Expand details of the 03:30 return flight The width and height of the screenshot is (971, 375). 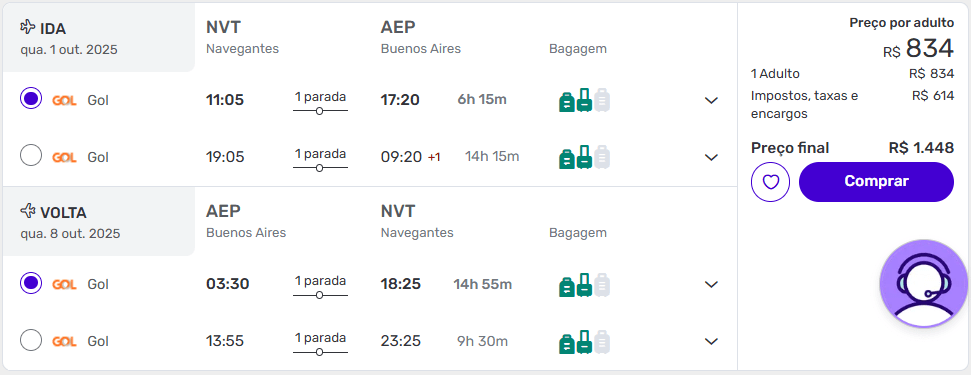[711, 285]
